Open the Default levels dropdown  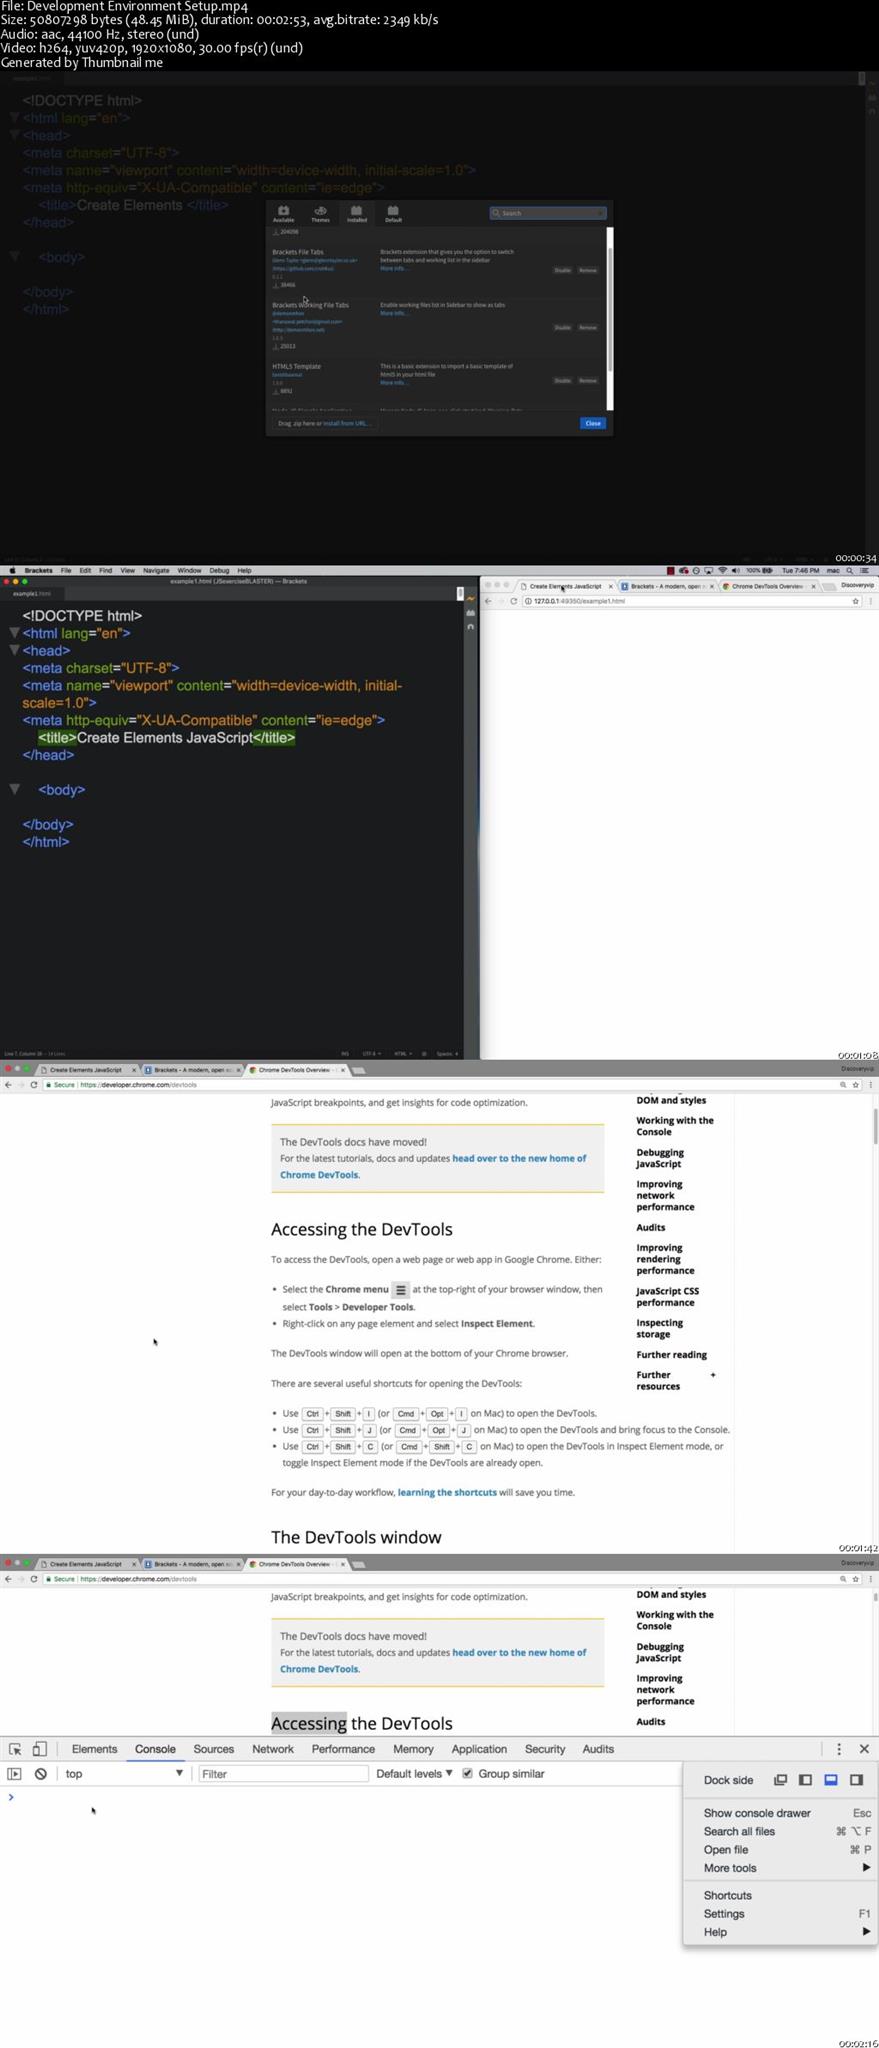coord(414,1774)
